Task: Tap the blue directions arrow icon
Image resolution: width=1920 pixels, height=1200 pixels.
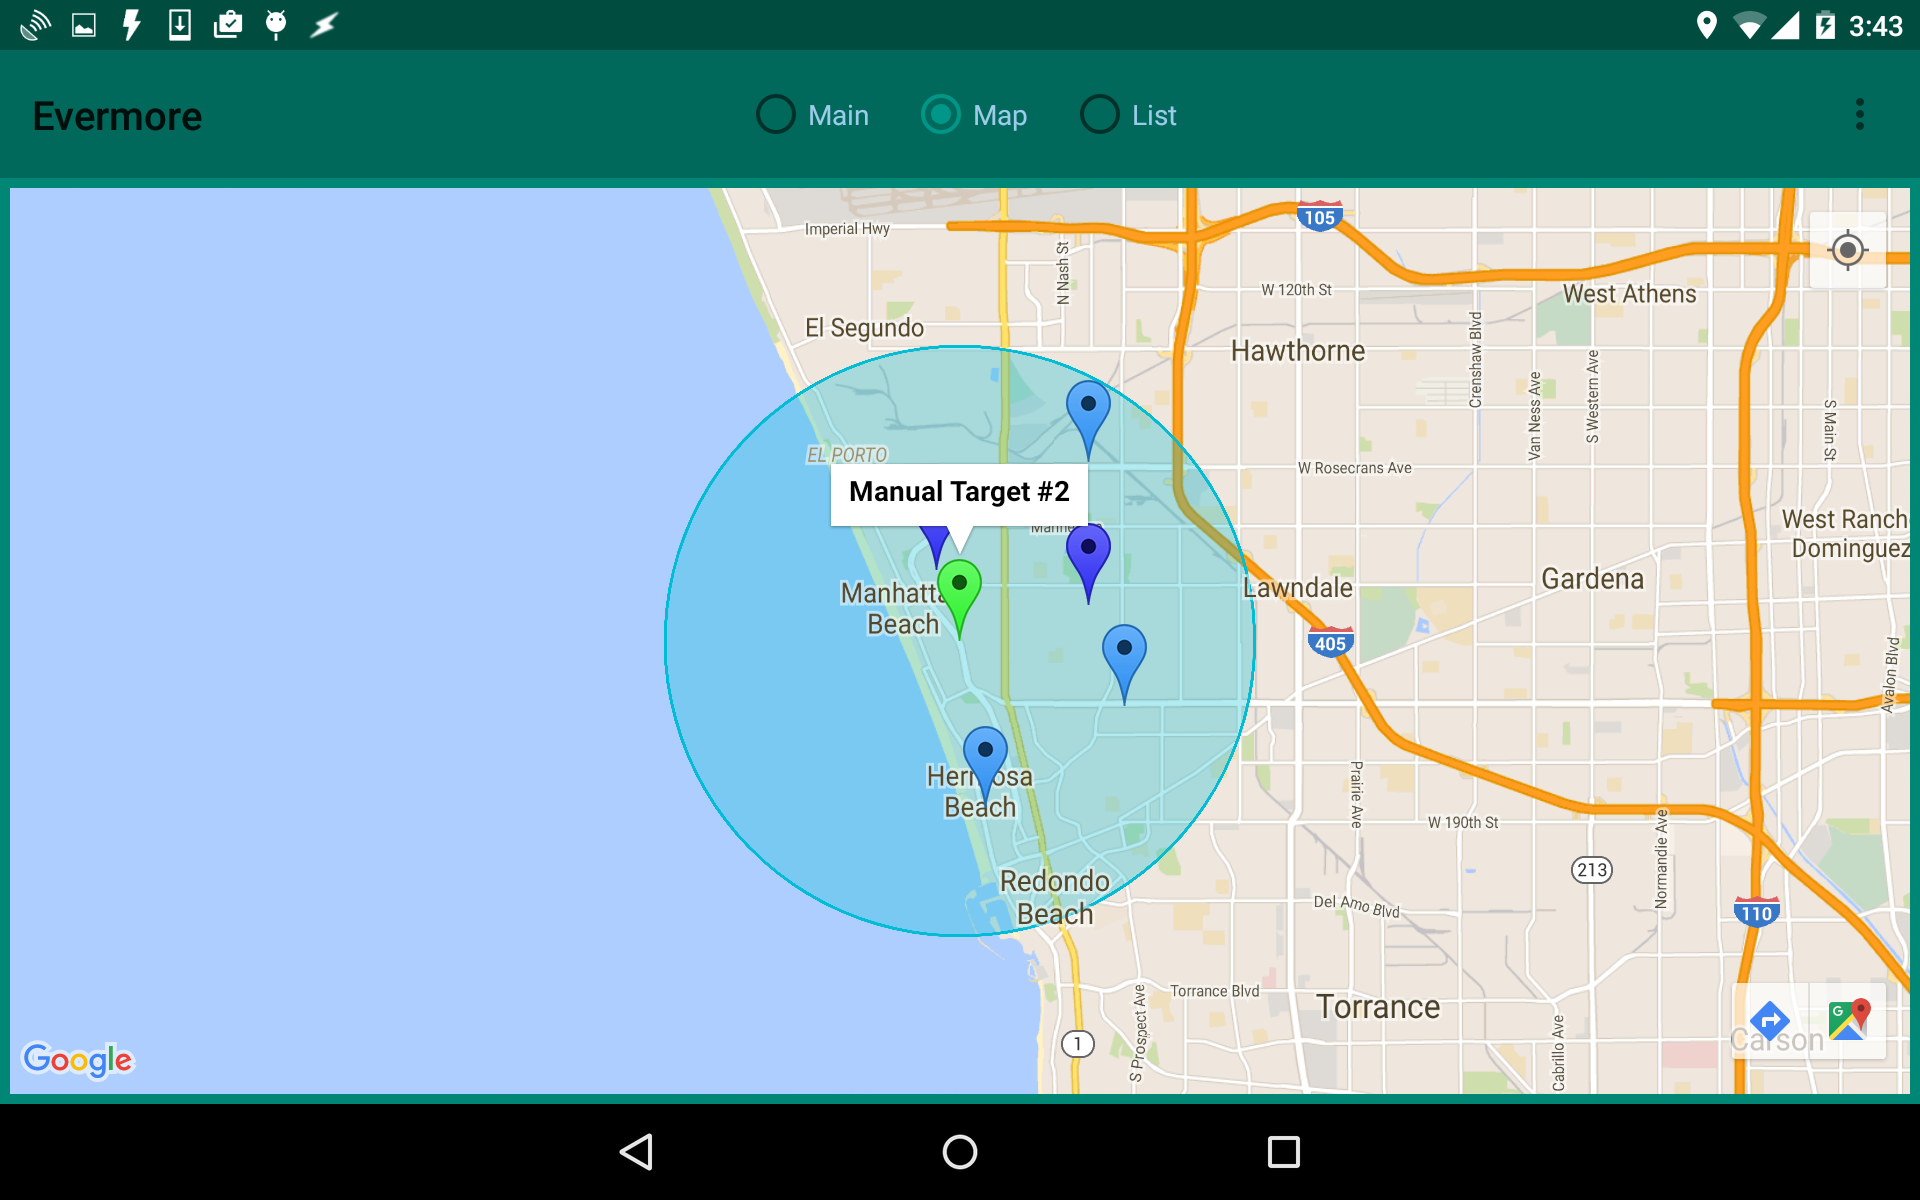Action: [x=1769, y=1022]
